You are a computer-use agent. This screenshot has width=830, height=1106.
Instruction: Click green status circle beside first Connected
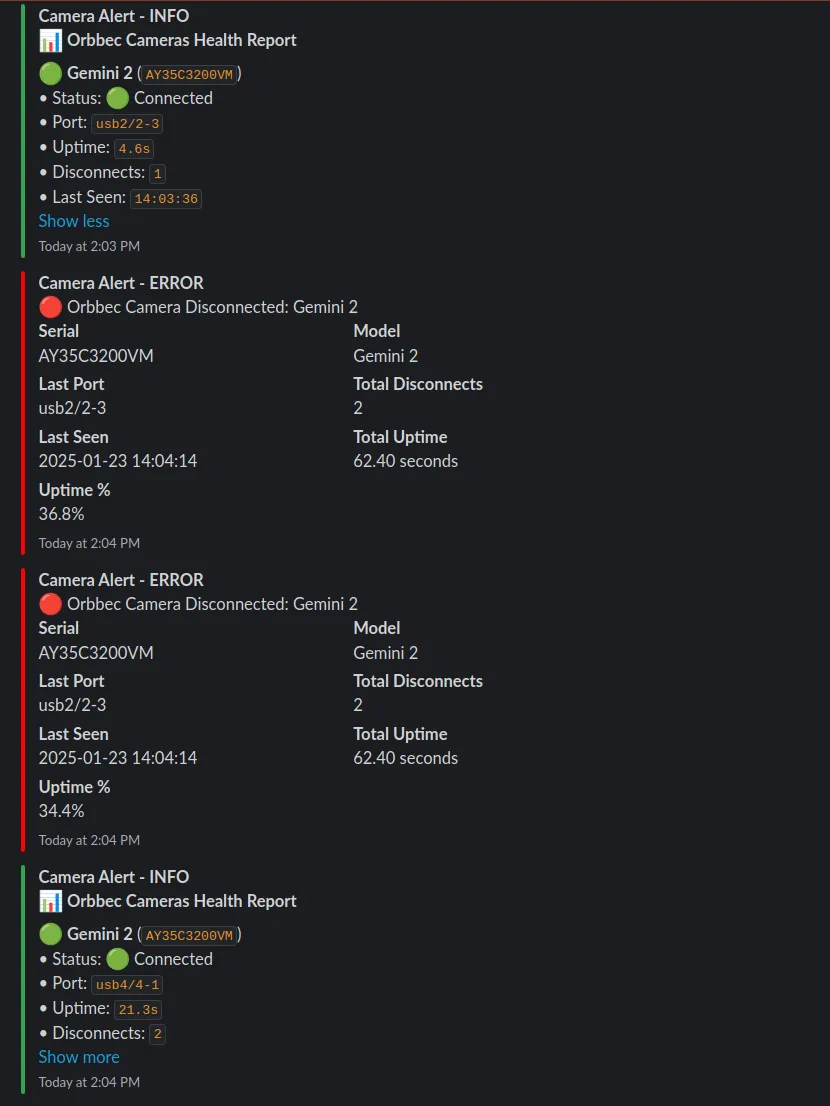tap(118, 98)
